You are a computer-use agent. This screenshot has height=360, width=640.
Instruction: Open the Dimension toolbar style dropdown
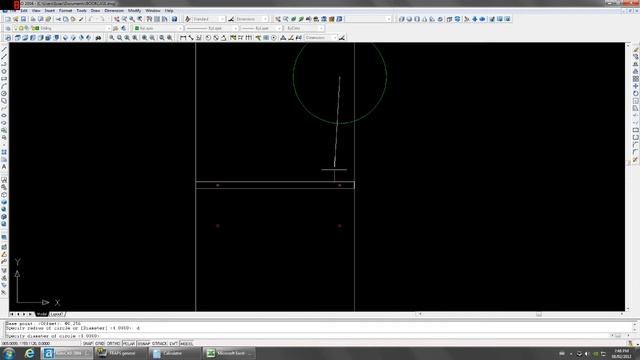tap(334, 38)
